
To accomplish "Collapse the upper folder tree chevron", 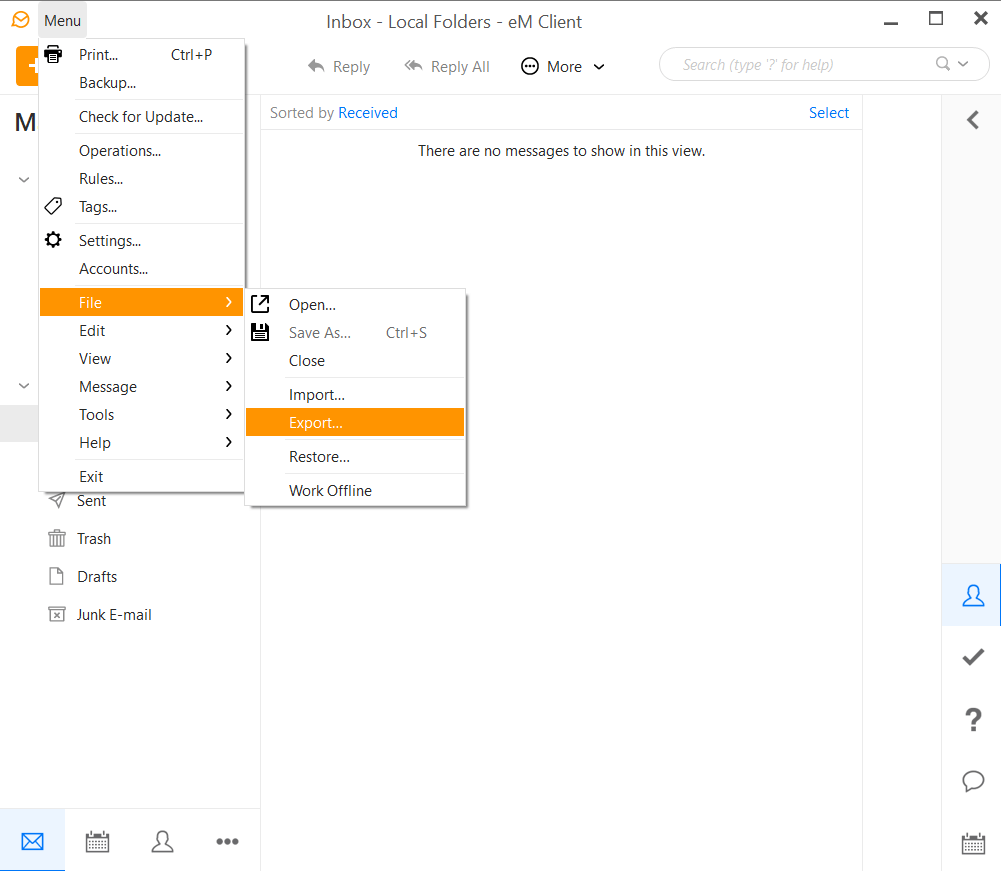I will pyautogui.click(x=24, y=179).
